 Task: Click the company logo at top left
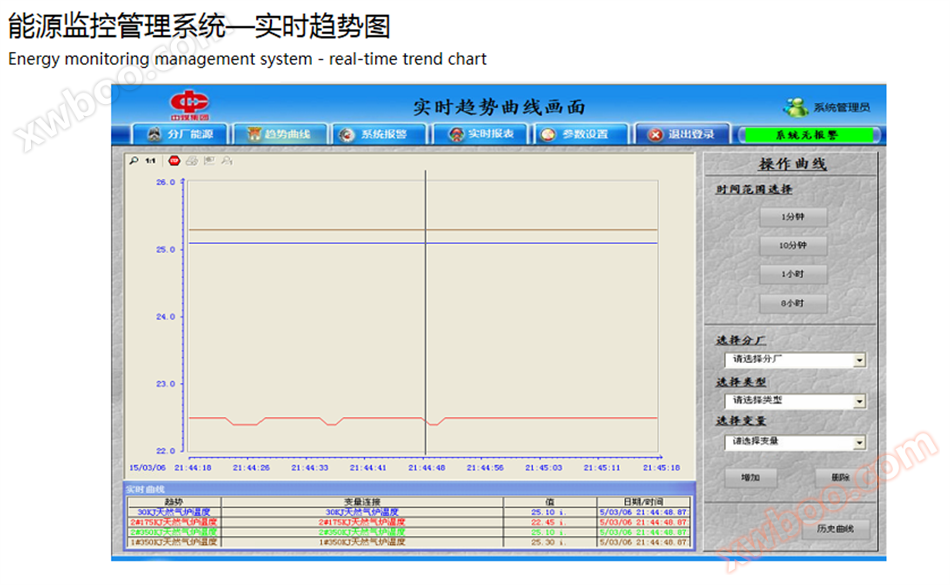coord(189,105)
